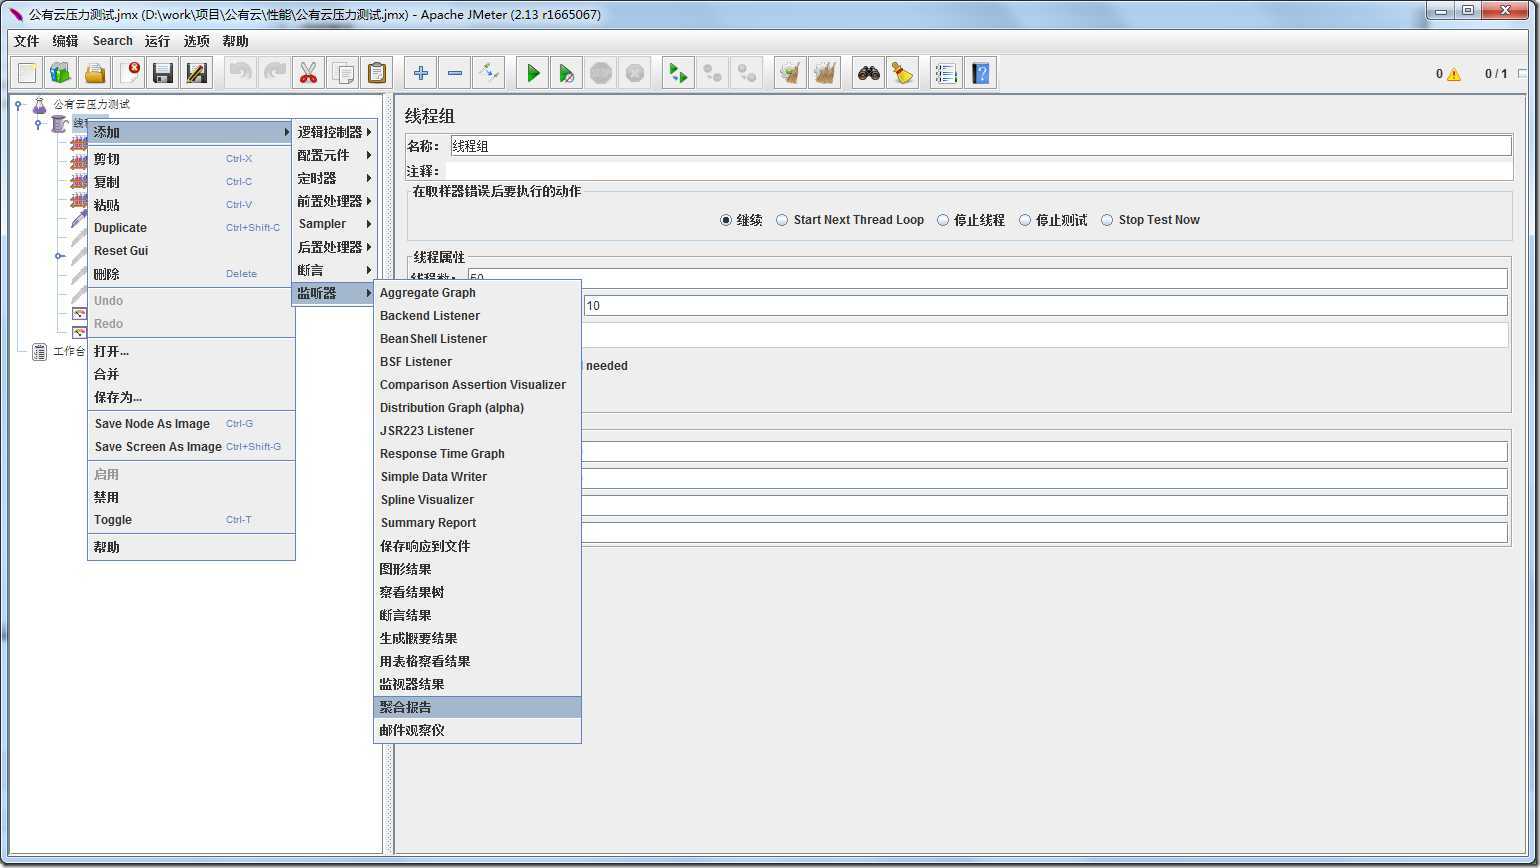
Task: Click the Collapse All minus icon
Action: (455, 73)
